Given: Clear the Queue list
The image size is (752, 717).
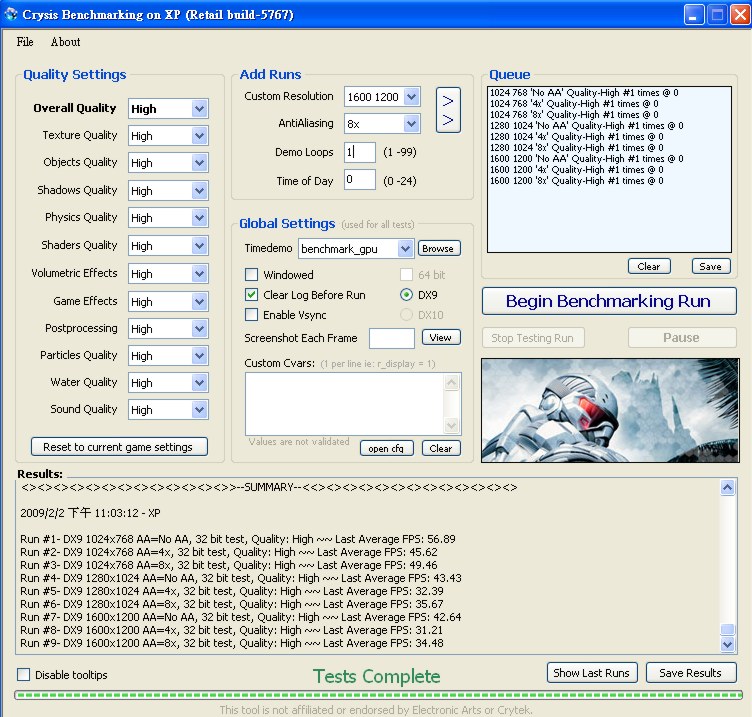Looking at the screenshot, I should coord(649,266).
